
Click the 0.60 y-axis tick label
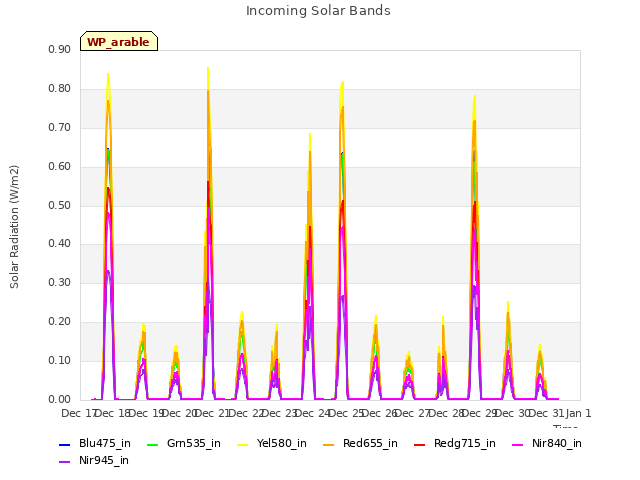click(60, 167)
